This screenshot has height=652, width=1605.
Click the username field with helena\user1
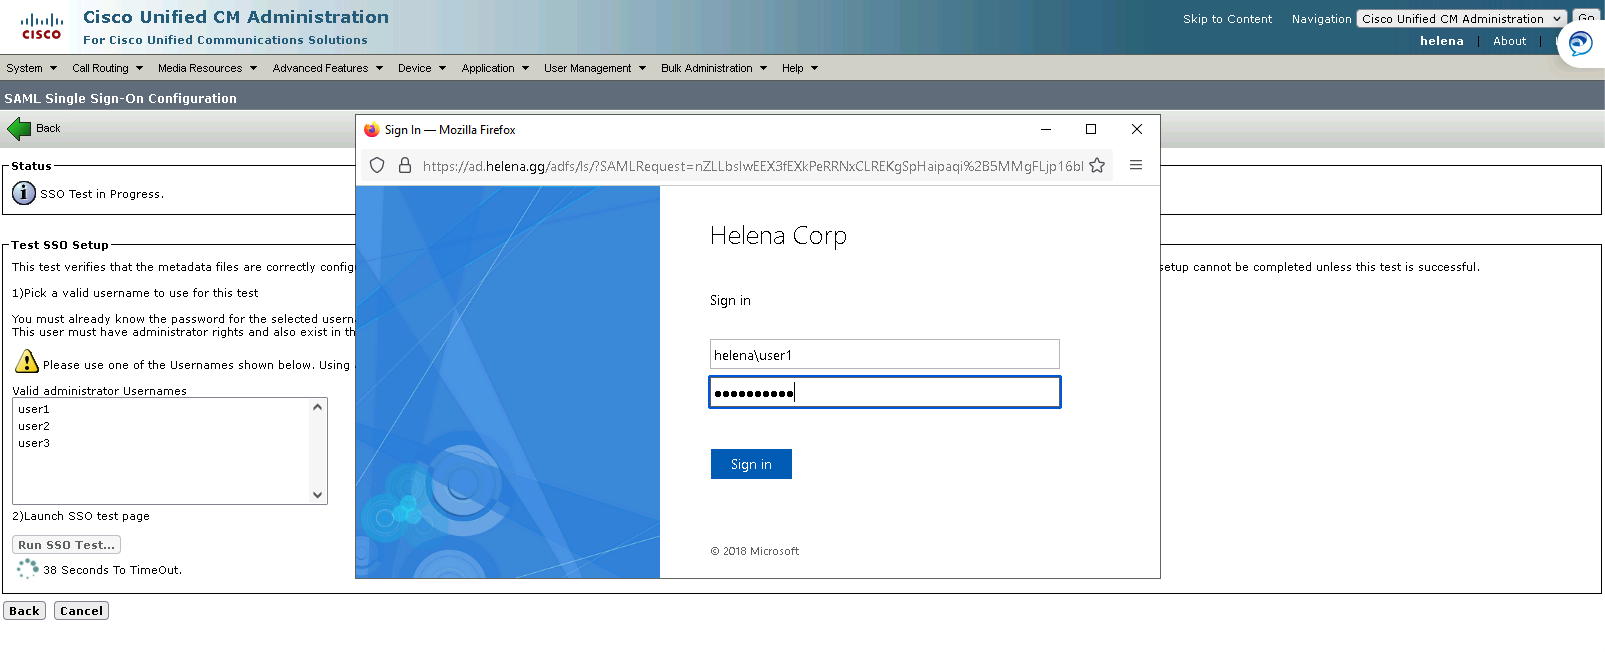tap(884, 355)
